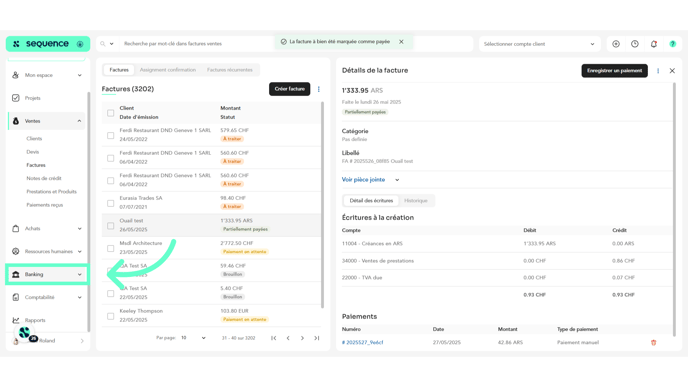
Task: Click the Comptabilité sidebar icon
Action: coord(16,297)
